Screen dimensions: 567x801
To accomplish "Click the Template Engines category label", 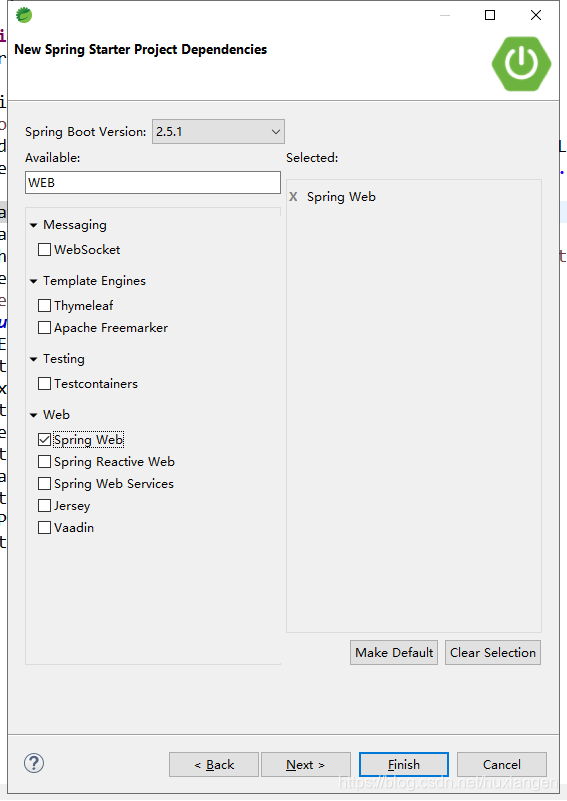I will point(94,281).
